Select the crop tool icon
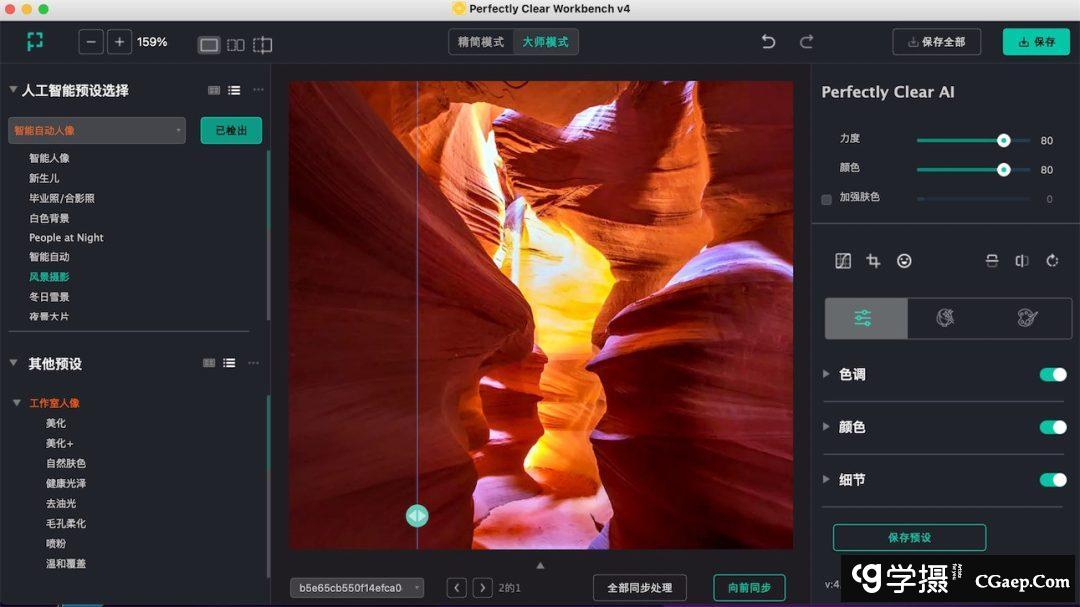The image size is (1080, 607). click(x=873, y=261)
